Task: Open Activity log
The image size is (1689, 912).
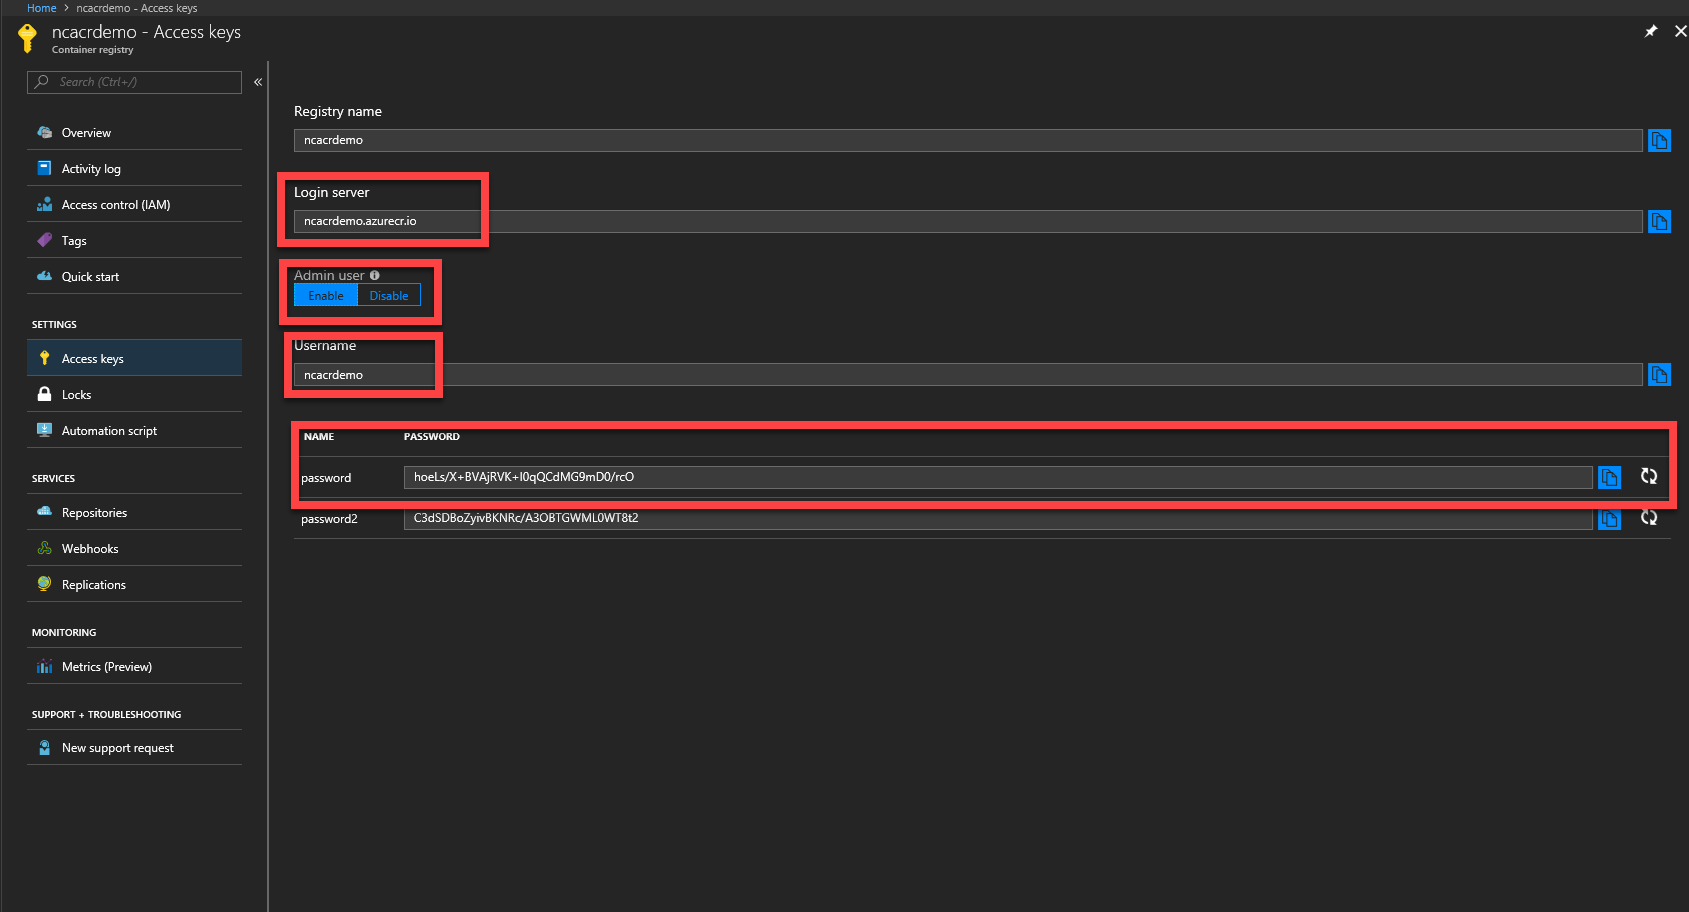Action: (x=134, y=168)
